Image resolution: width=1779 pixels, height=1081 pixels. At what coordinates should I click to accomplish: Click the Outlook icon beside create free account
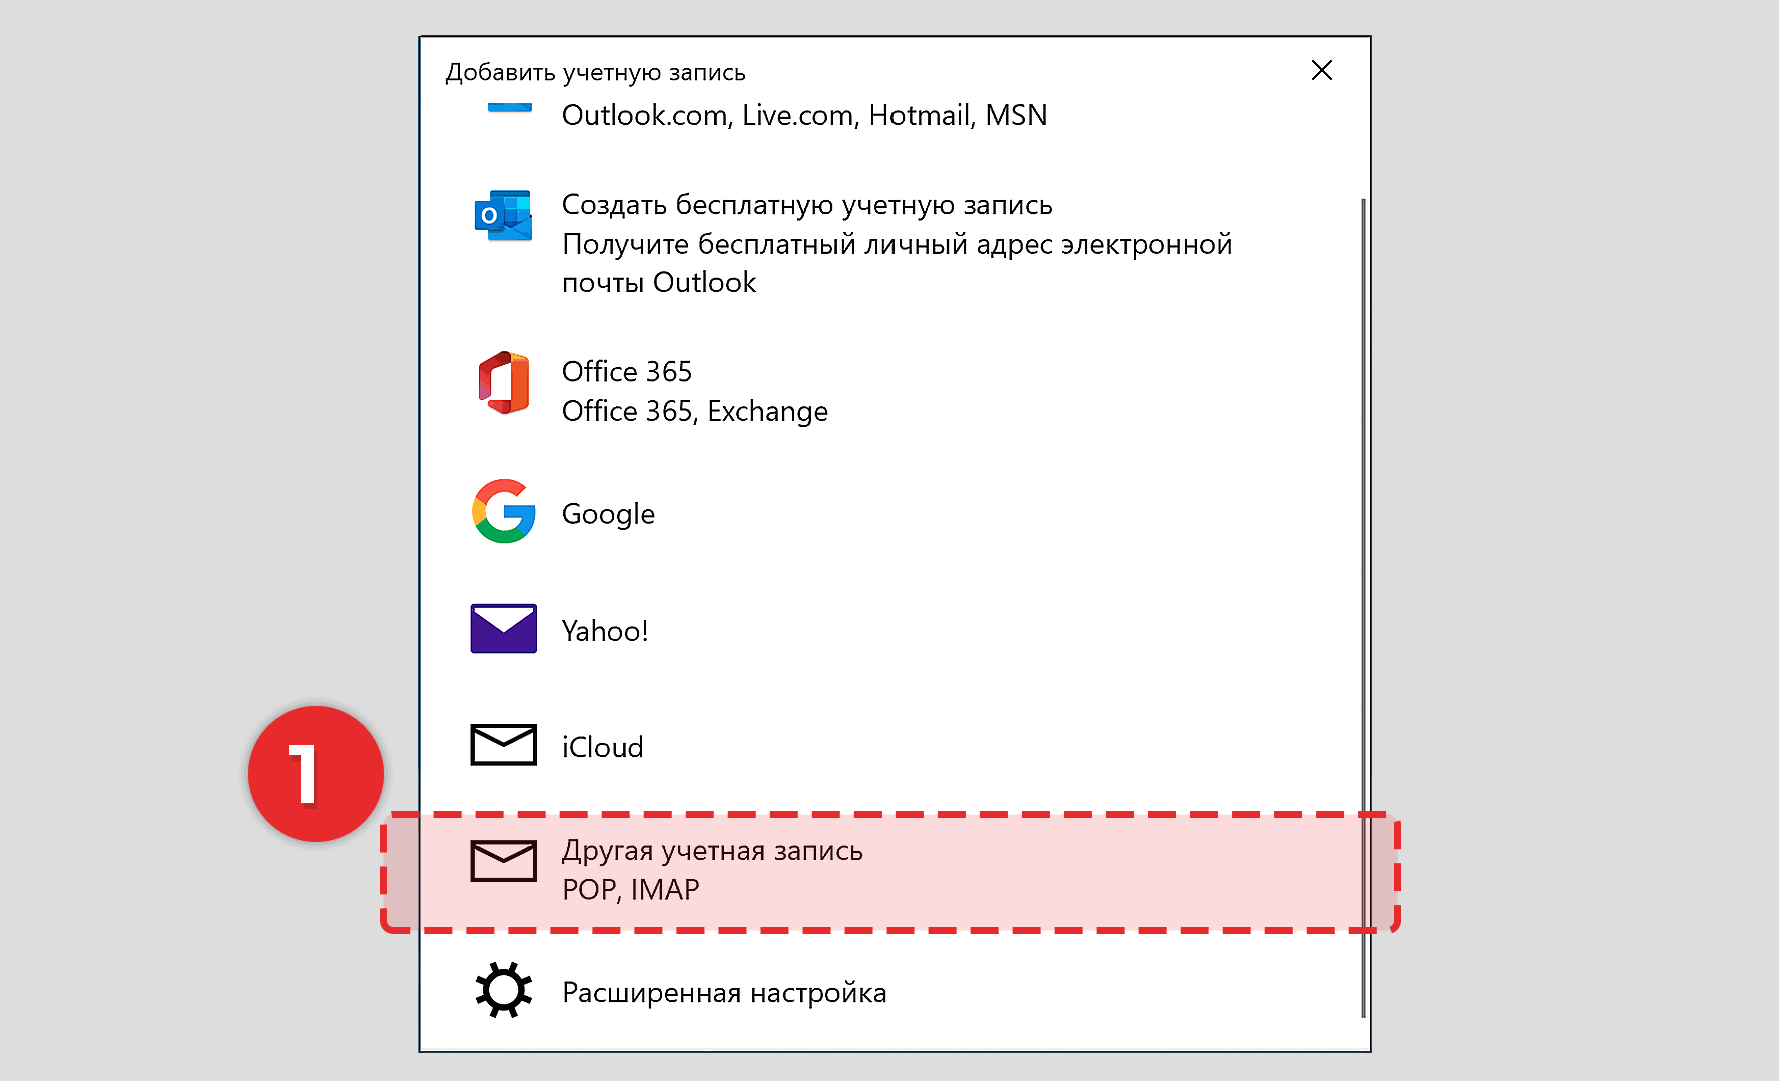coord(503,216)
